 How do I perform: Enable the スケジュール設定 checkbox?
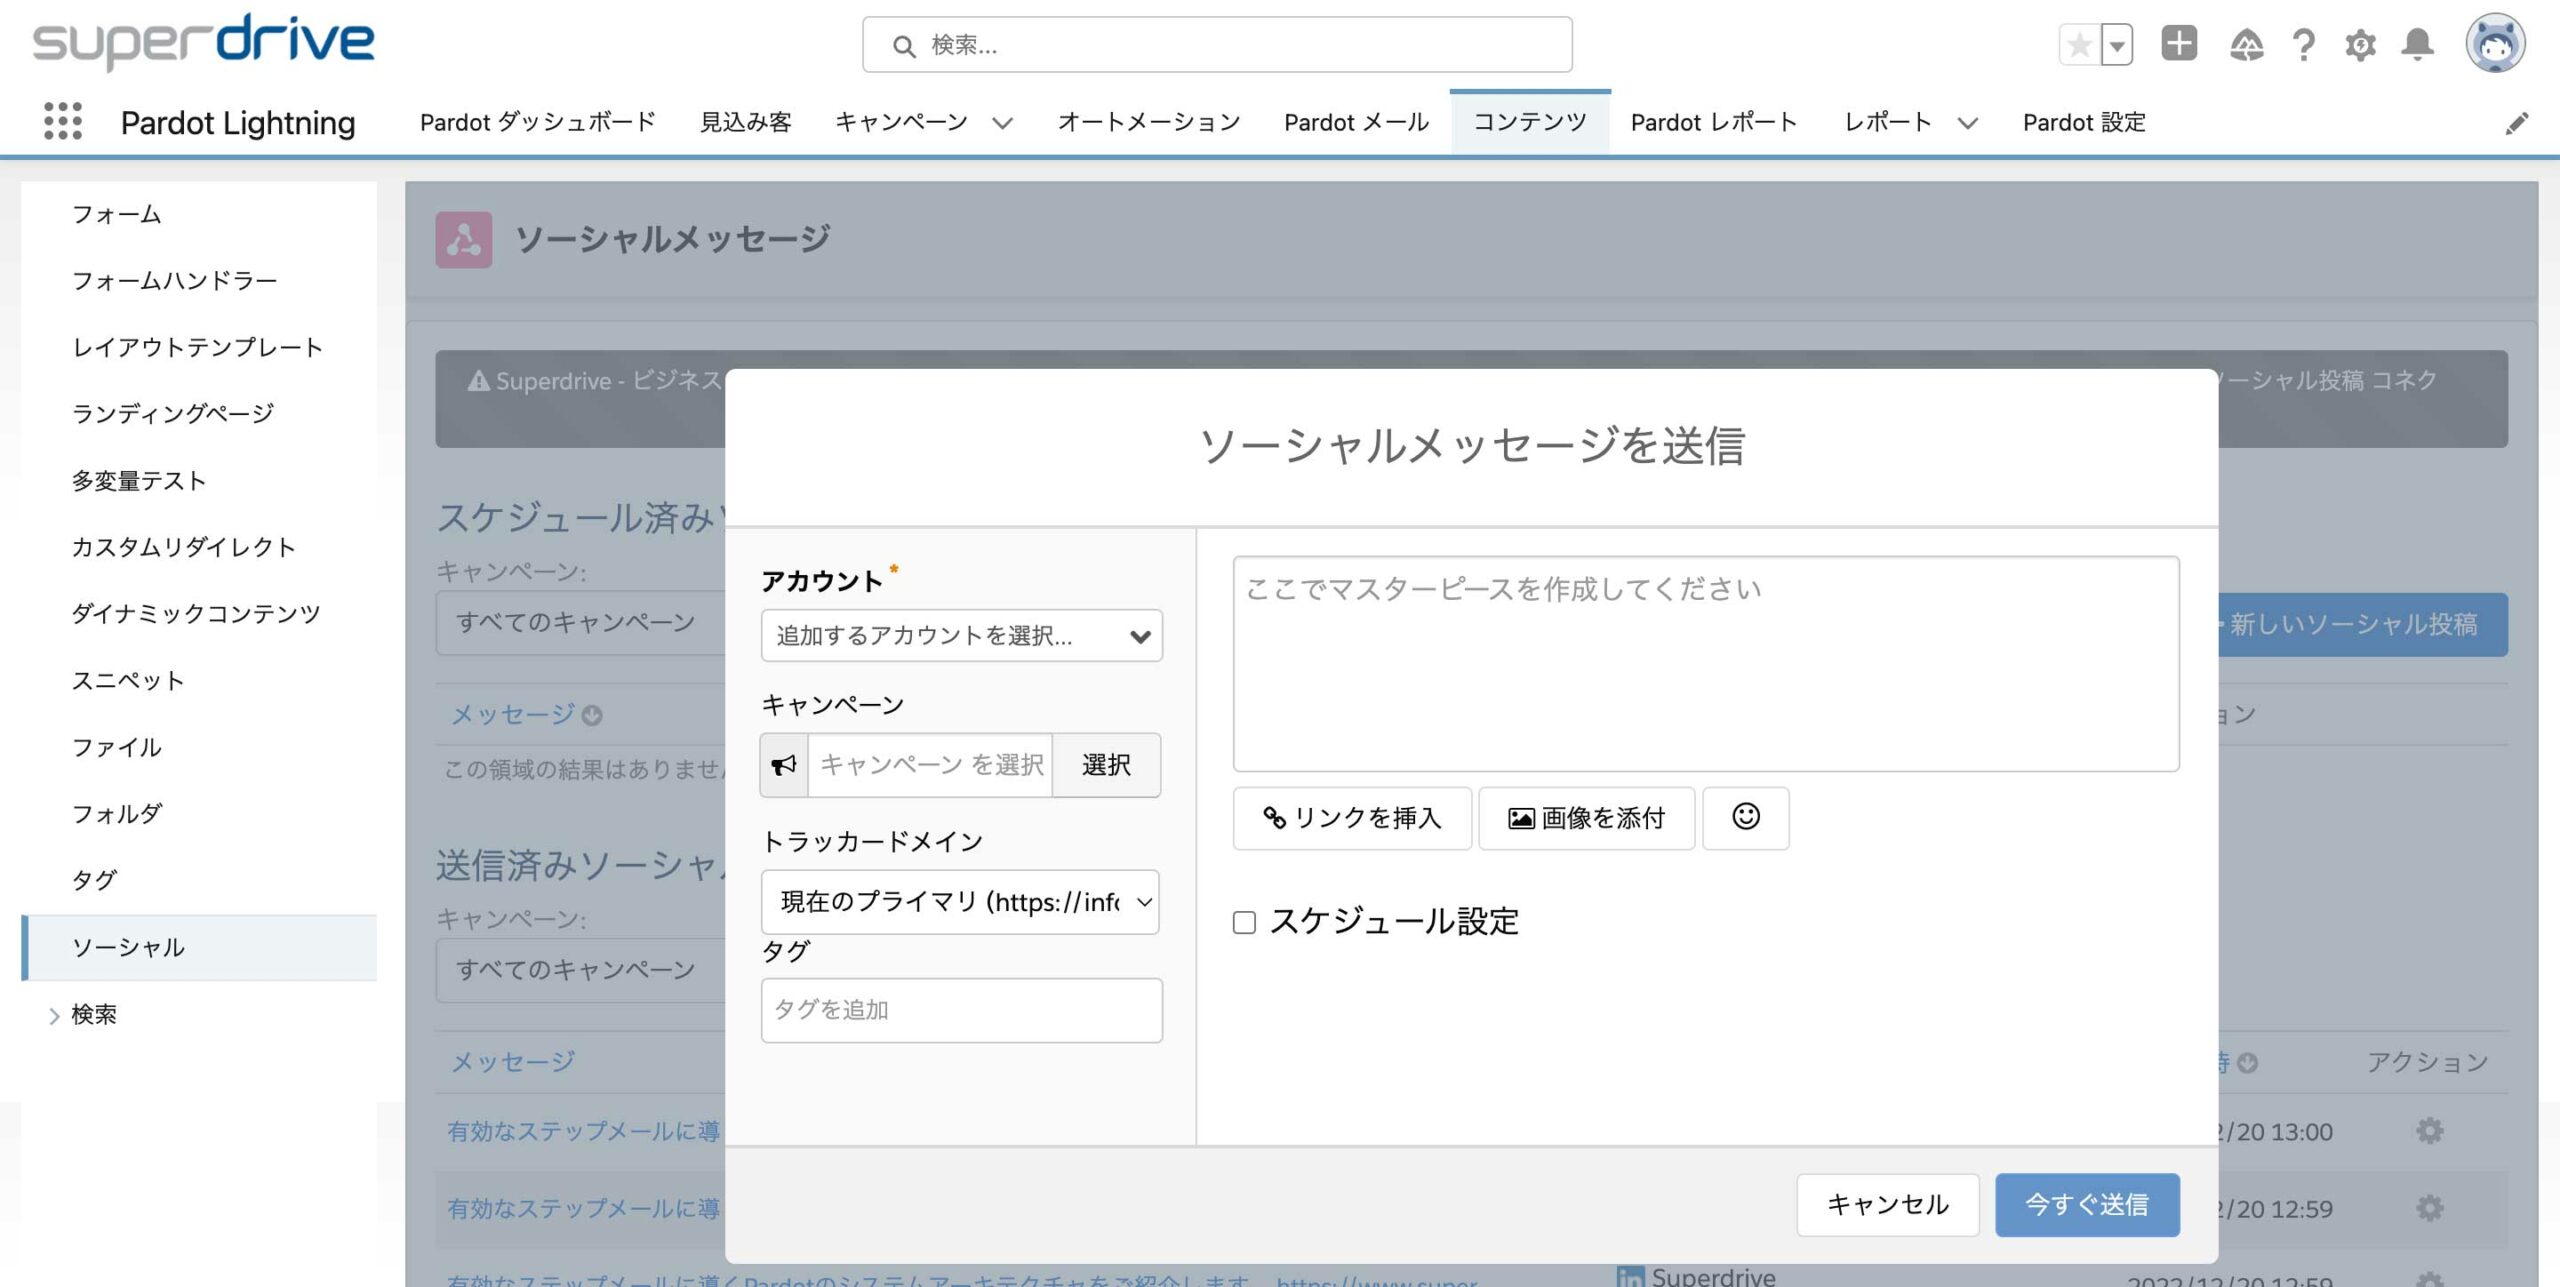(x=1244, y=922)
